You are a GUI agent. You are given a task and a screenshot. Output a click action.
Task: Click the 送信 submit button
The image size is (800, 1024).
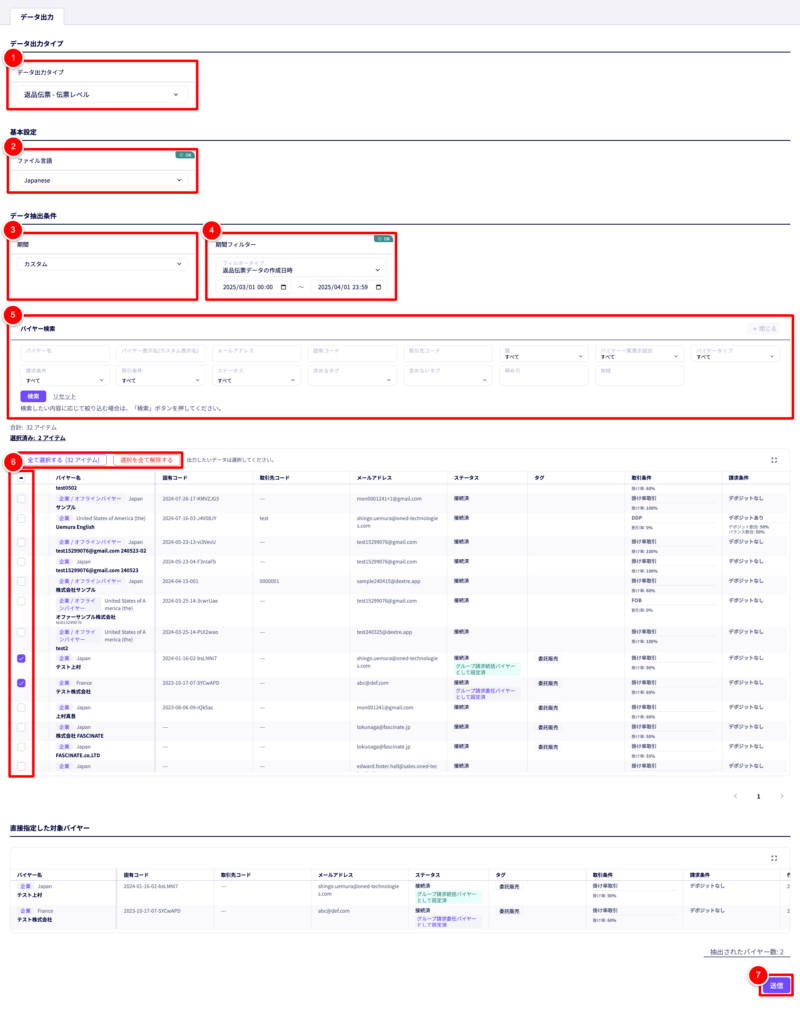point(776,985)
